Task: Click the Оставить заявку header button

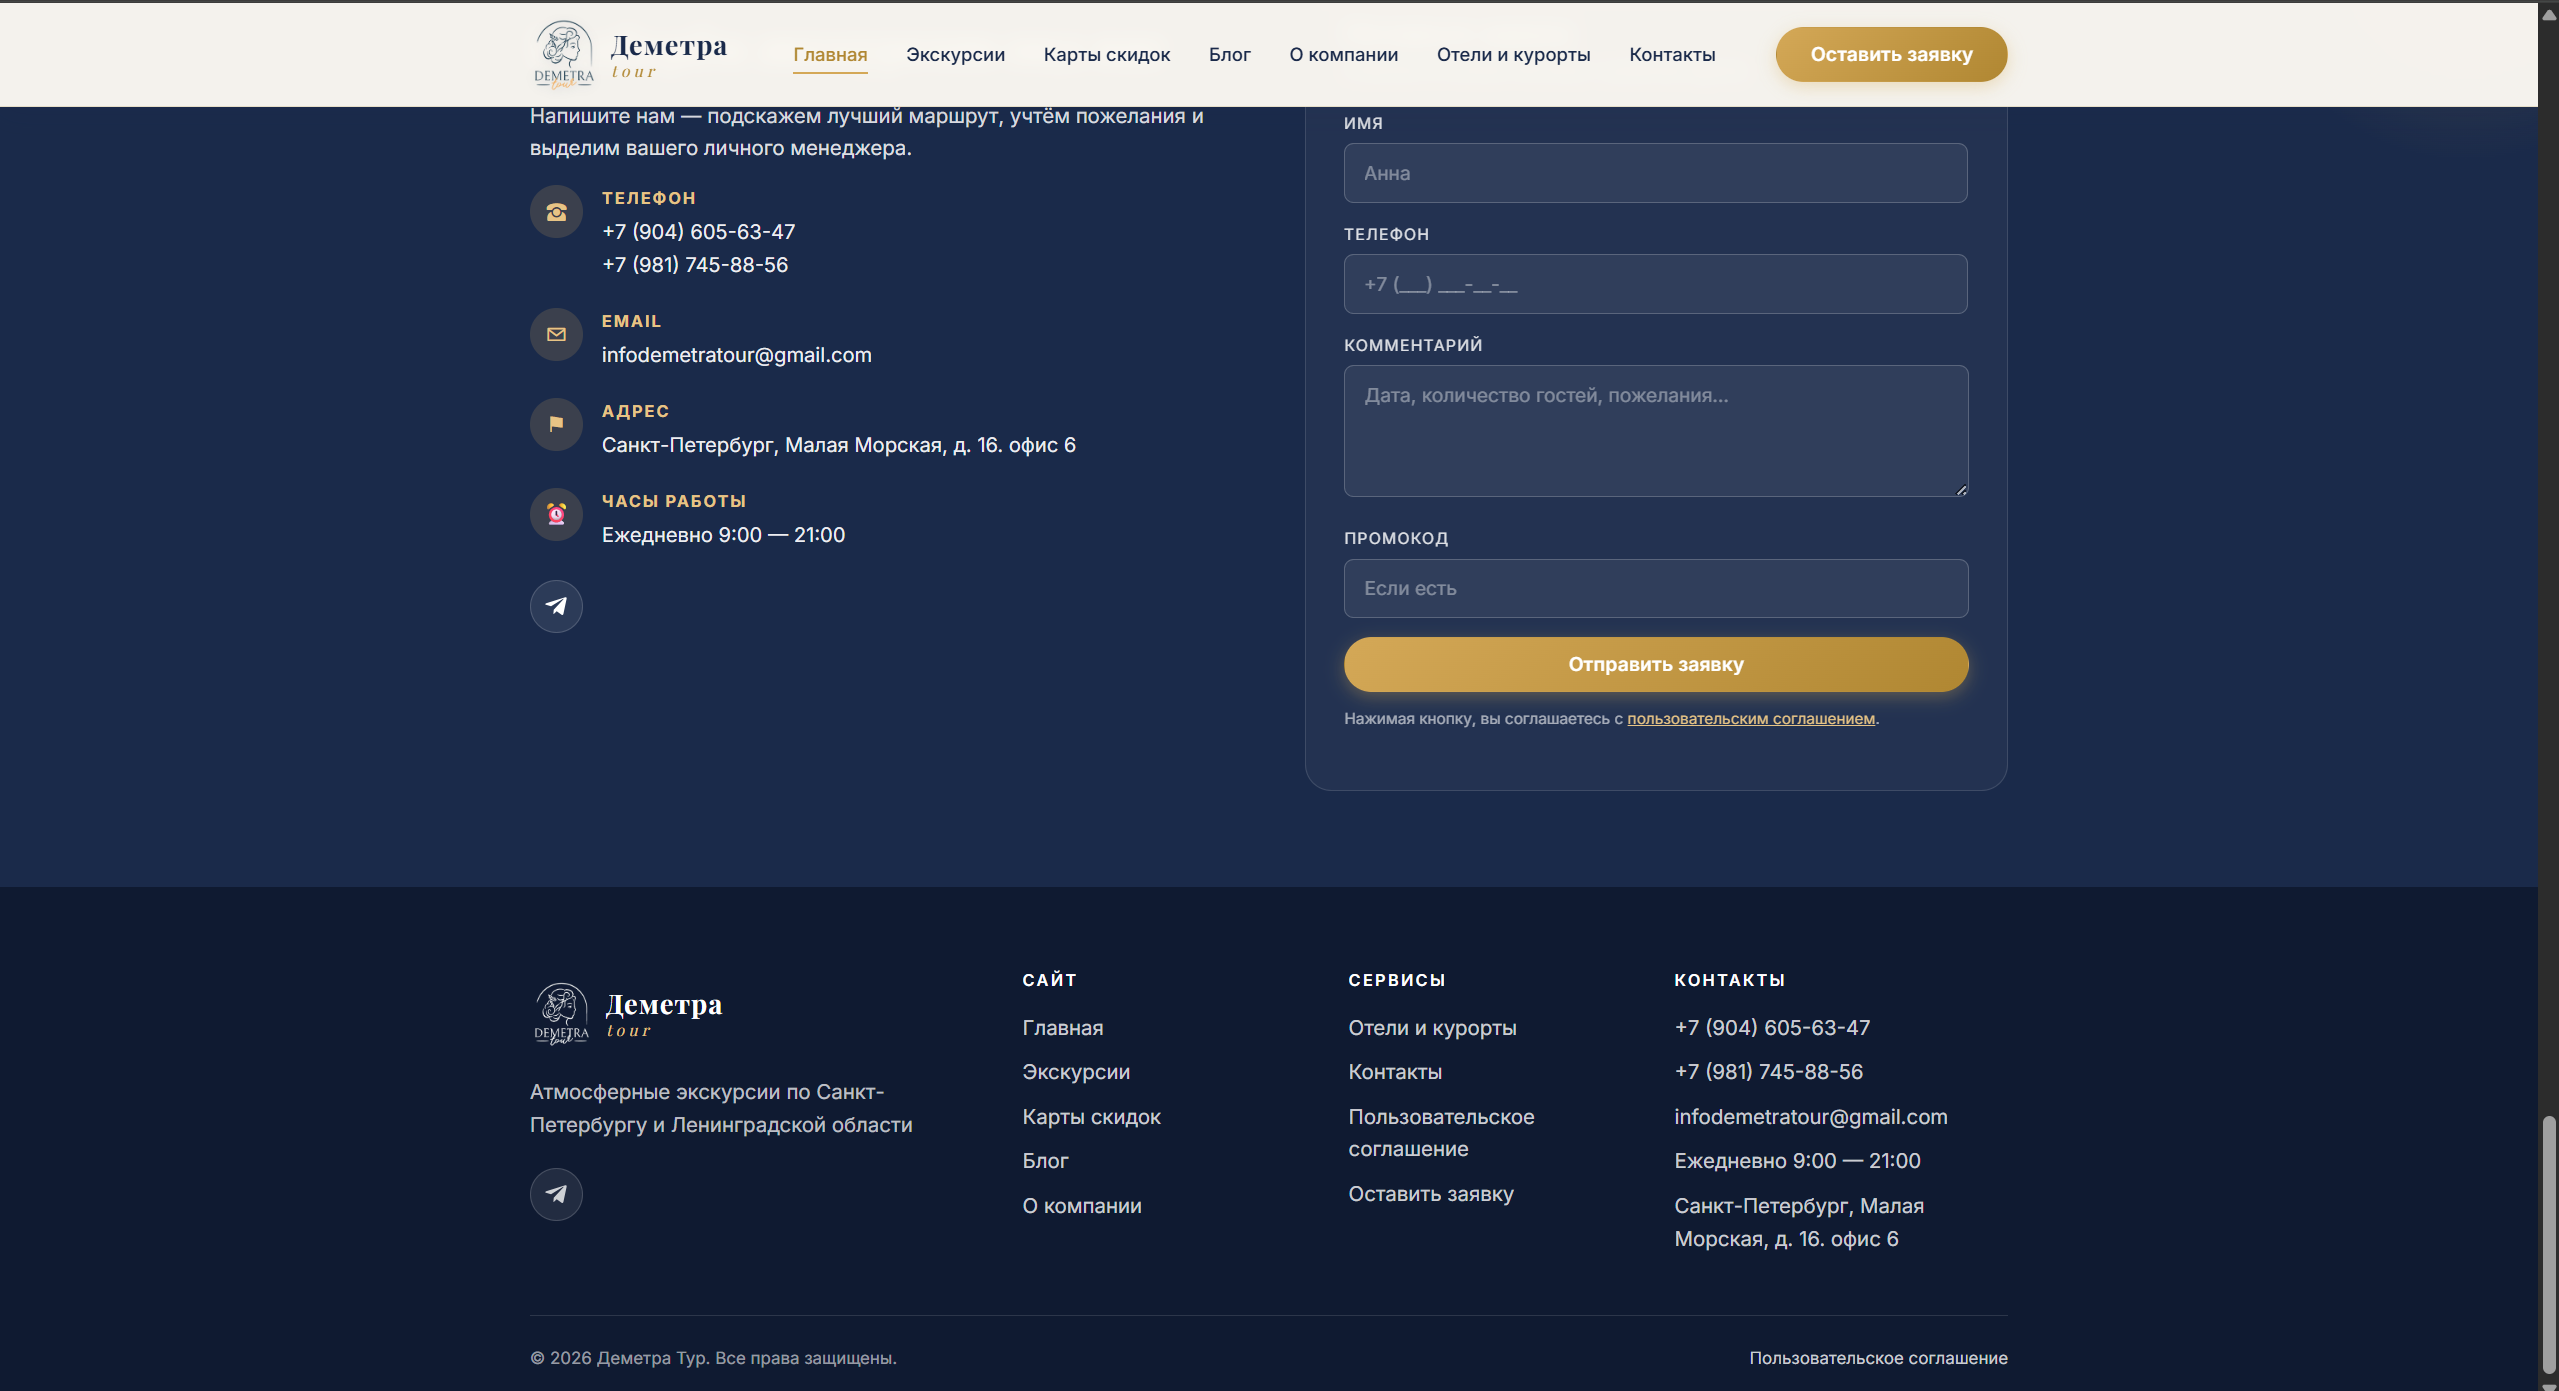Action: click(1891, 55)
